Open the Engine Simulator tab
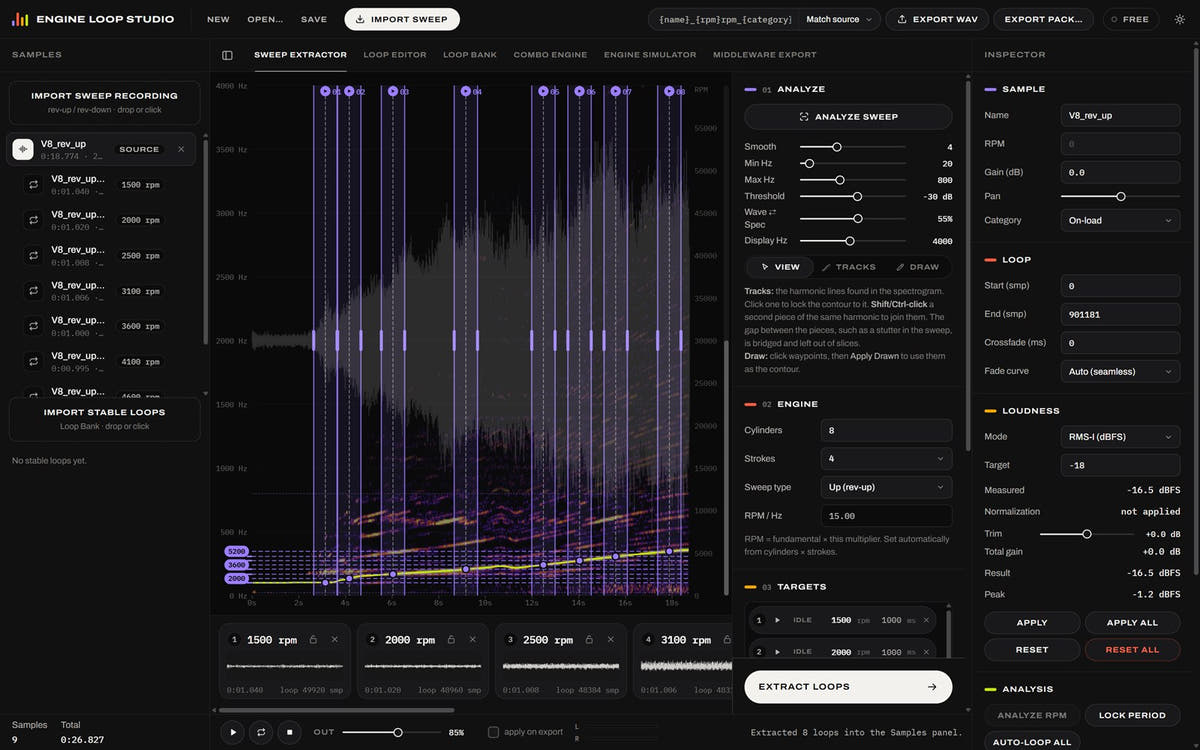Image resolution: width=1200 pixels, height=750 pixels. (x=650, y=55)
